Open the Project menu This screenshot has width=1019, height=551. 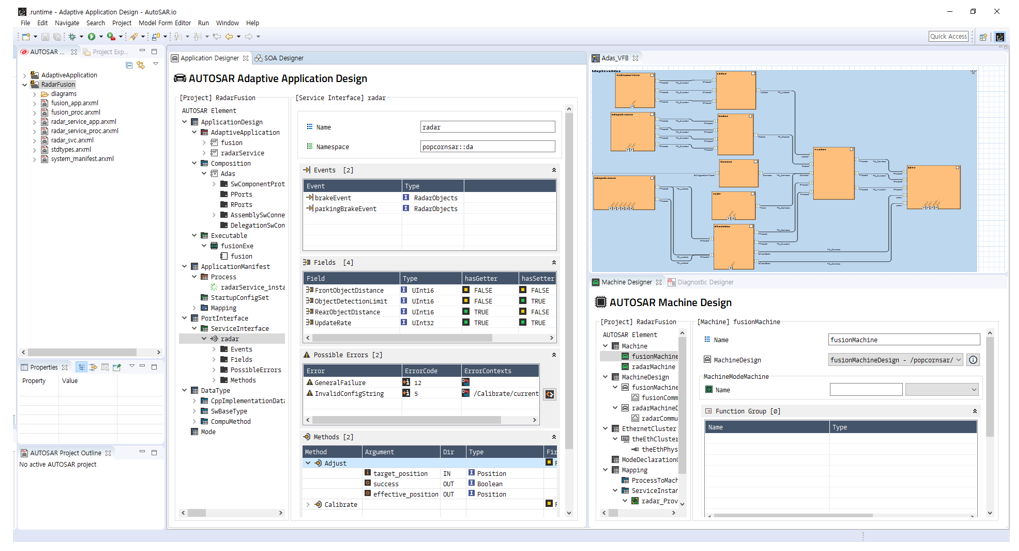click(122, 23)
